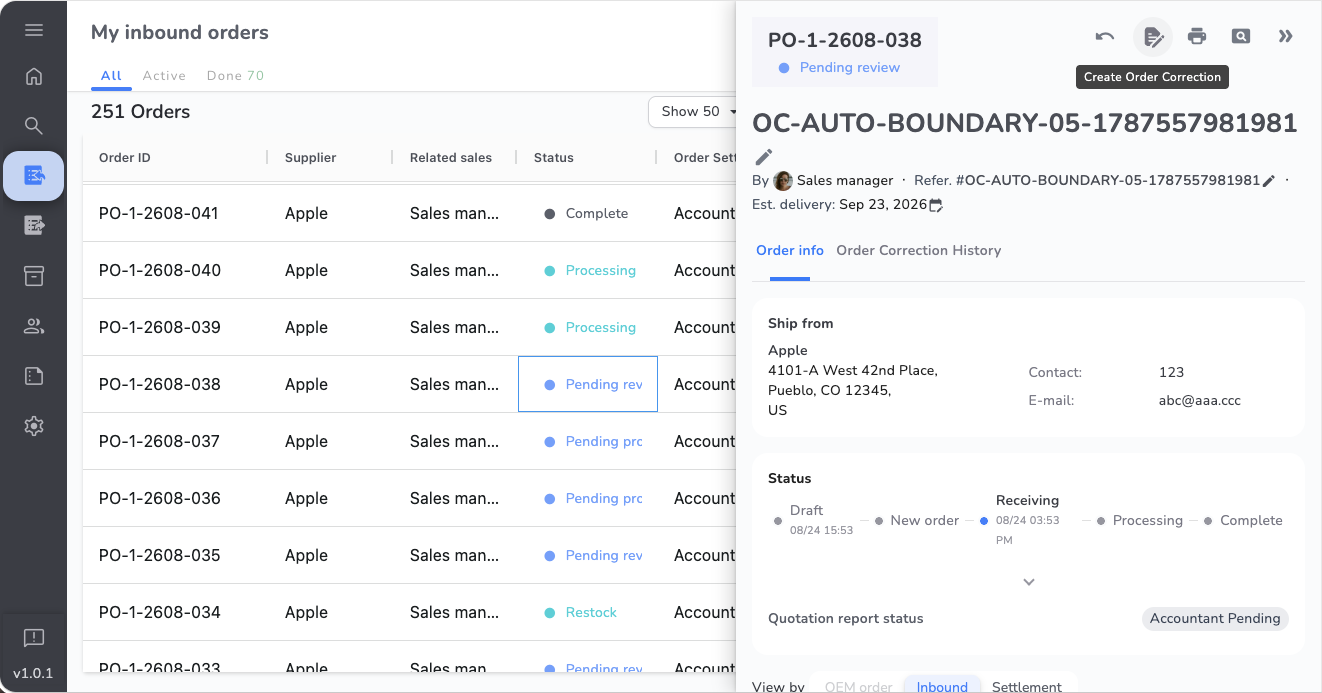1322x693 pixels.
Task: Open the Order info tab
Action: [790, 251]
